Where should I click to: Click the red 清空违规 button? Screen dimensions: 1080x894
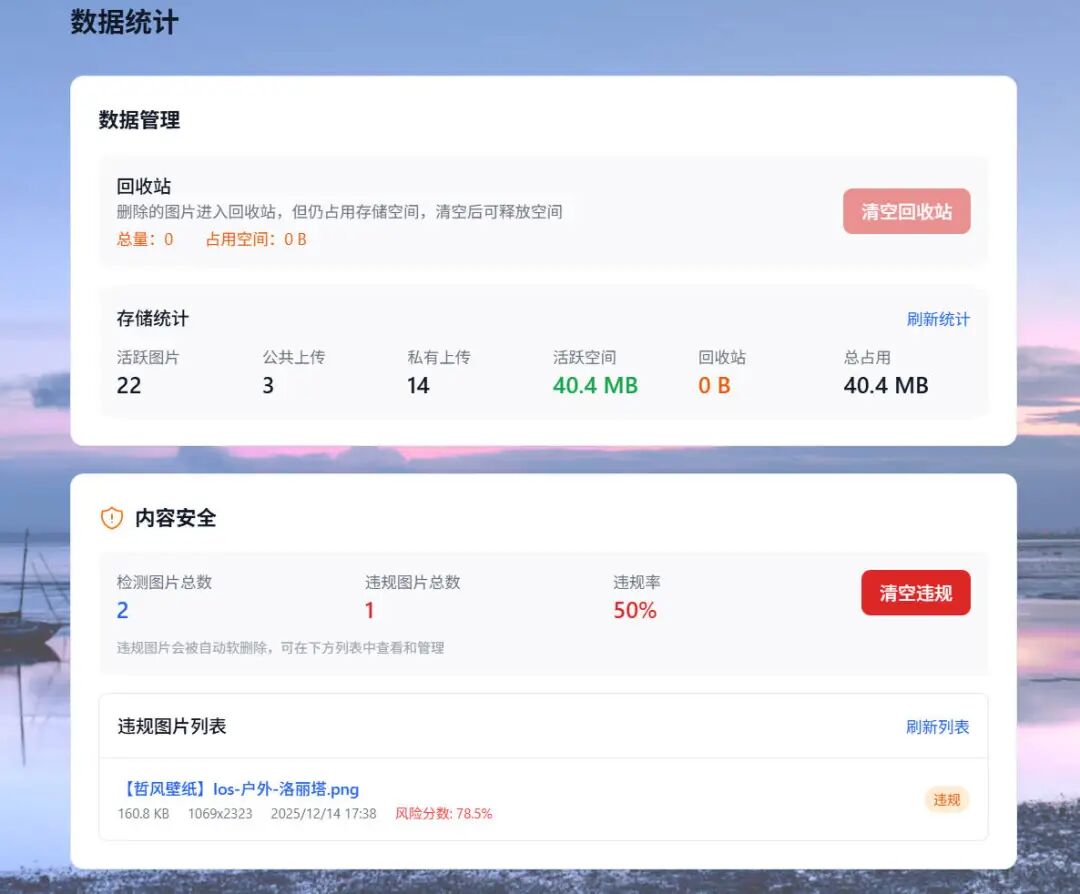915,592
